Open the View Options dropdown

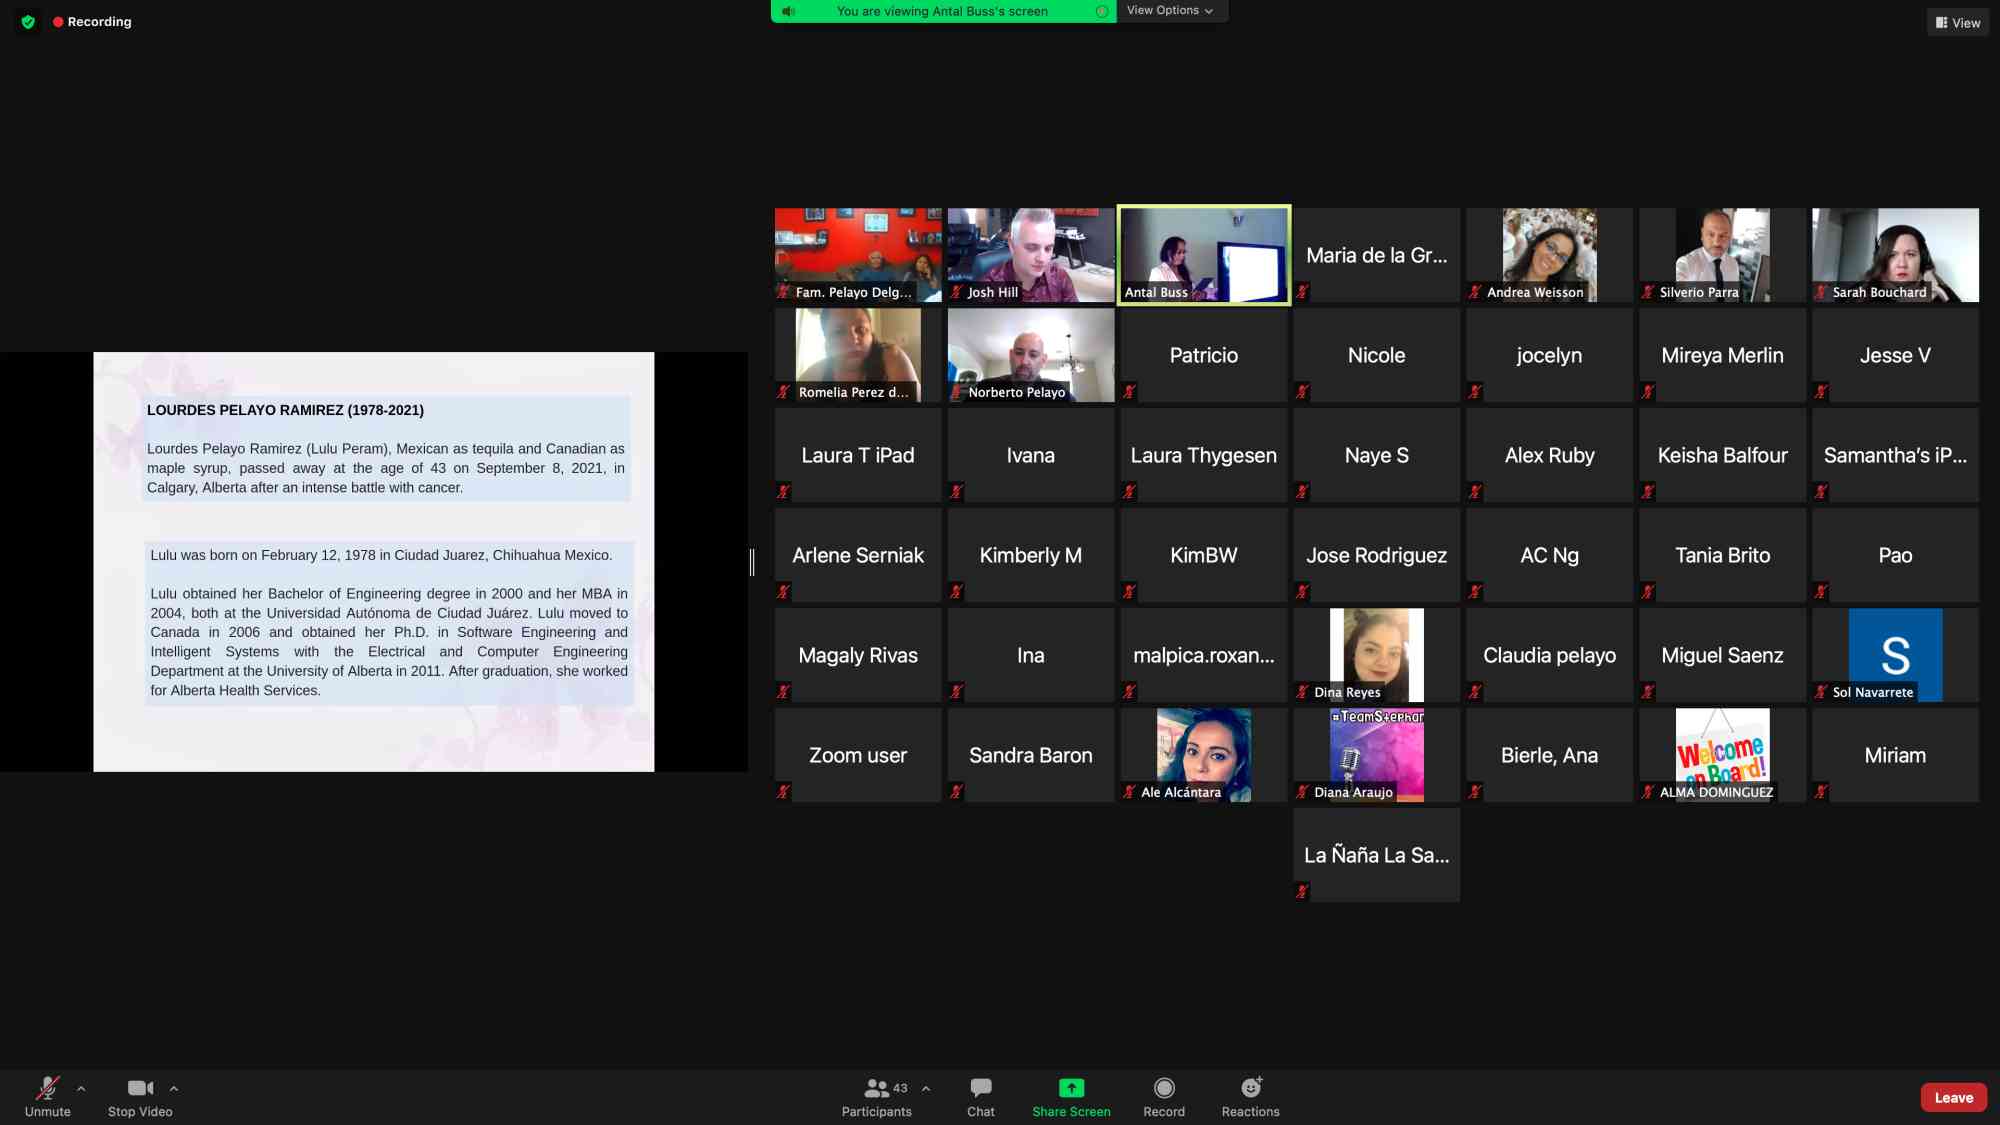pyautogui.click(x=1170, y=11)
